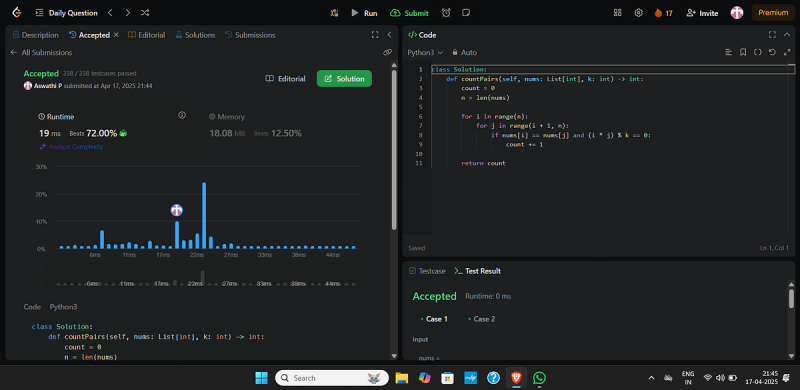Image resolution: width=800 pixels, height=390 pixels.
Task: Open the notes sticky icon
Action: click(x=466, y=13)
